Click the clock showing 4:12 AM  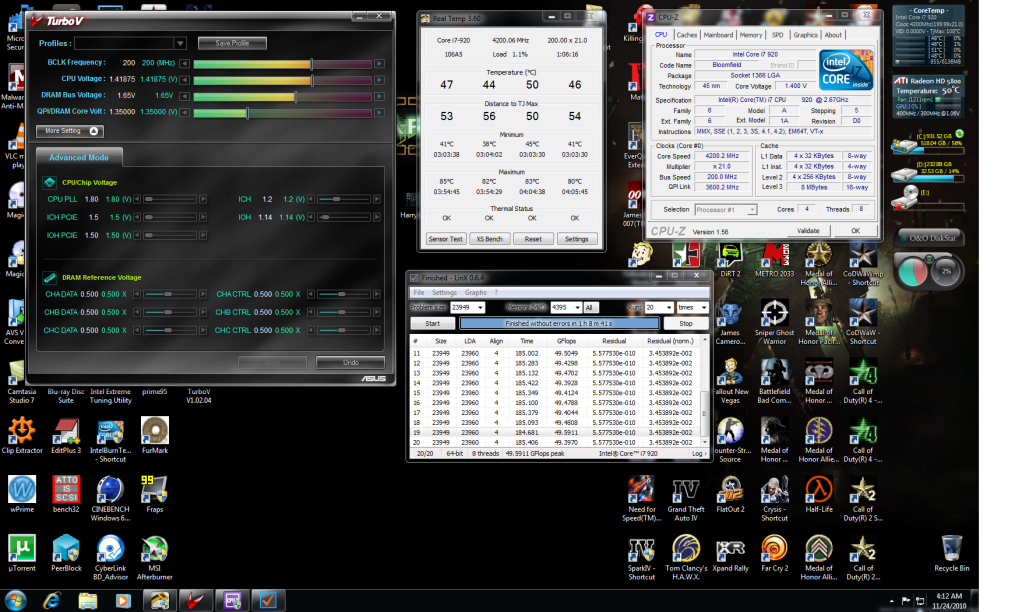coord(949,596)
